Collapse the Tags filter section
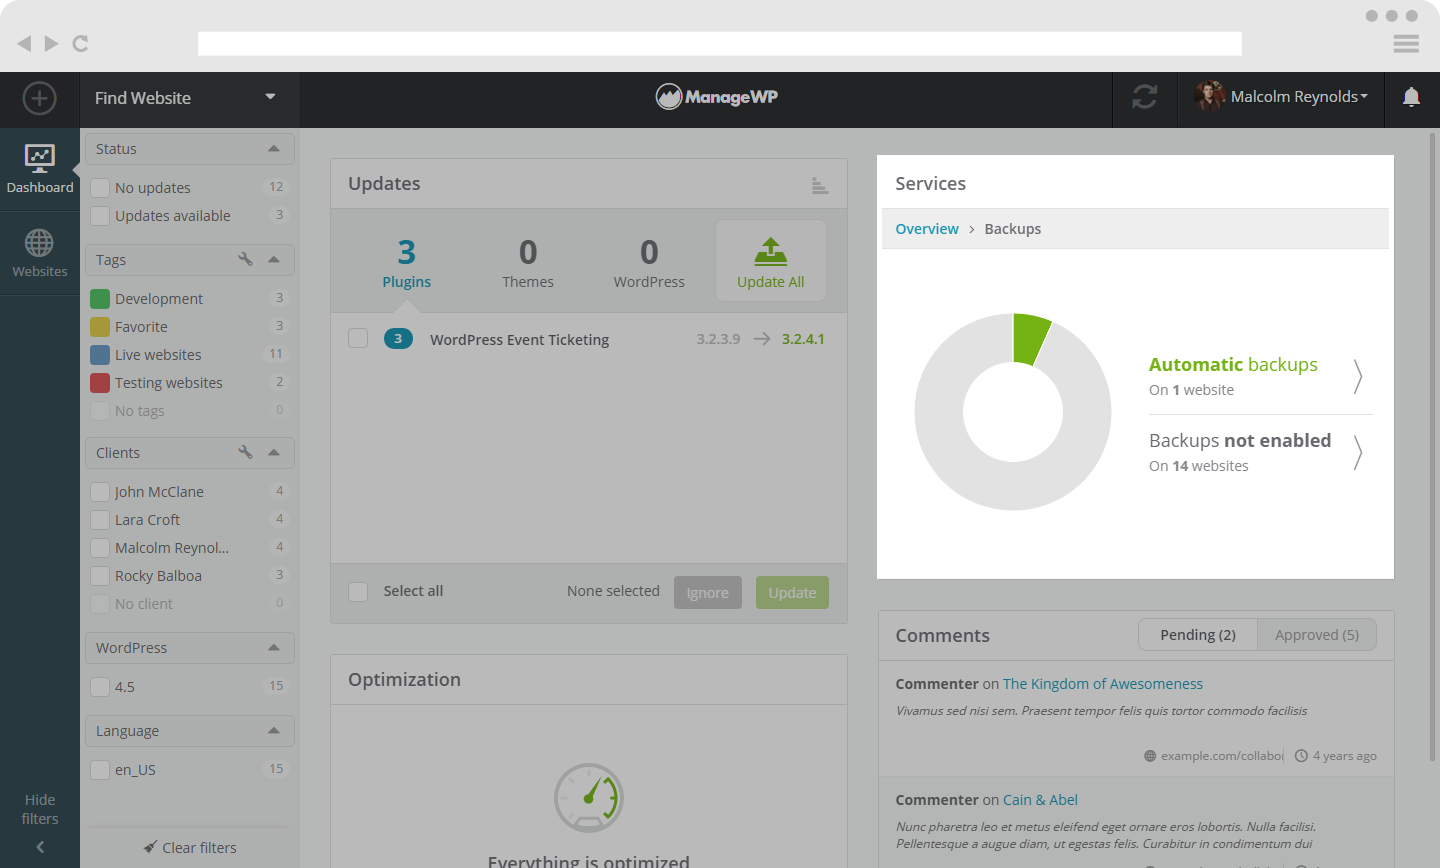This screenshot has height=868, width=1440. (x=274, y=259)
